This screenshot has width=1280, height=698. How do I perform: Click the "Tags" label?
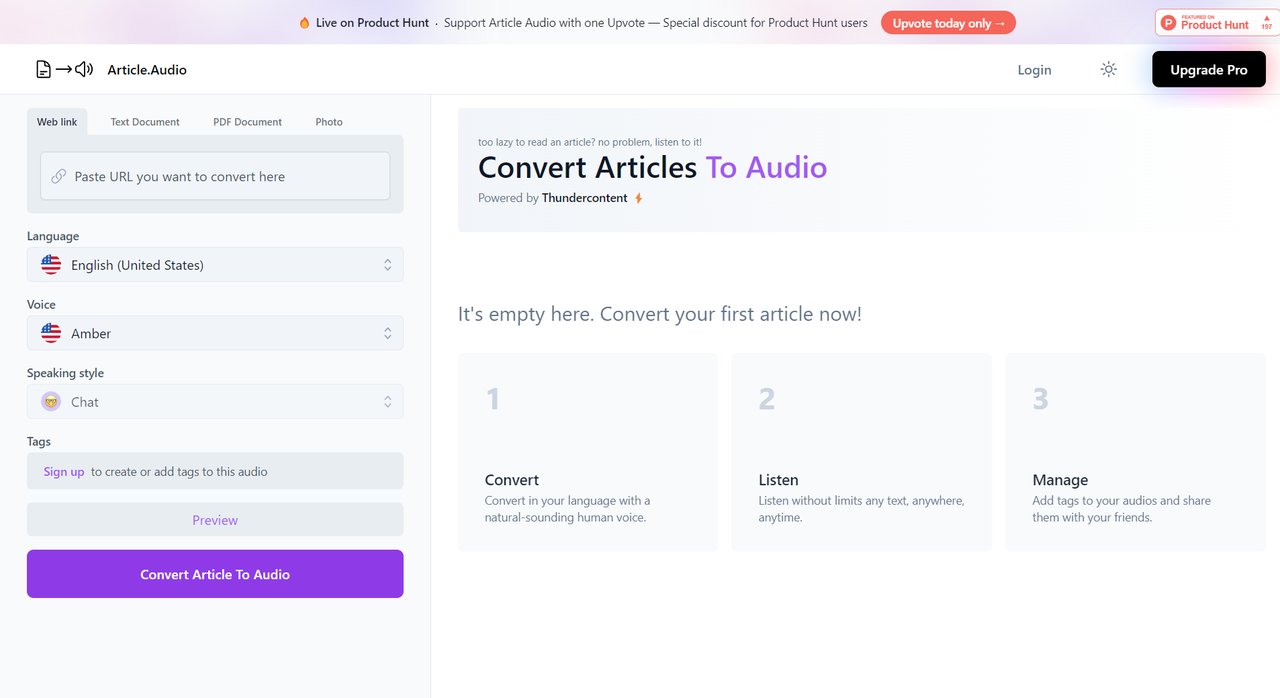[39, 441]
